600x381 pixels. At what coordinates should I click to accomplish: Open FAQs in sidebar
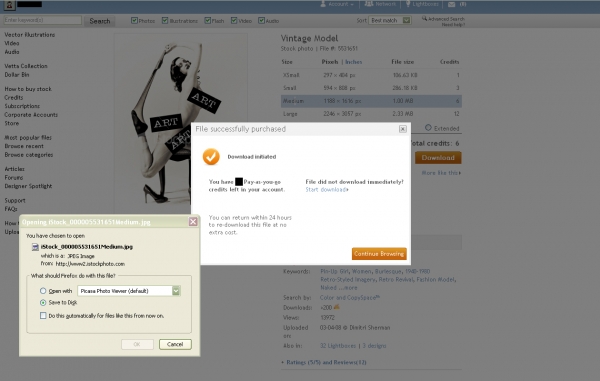coord(11,209)
